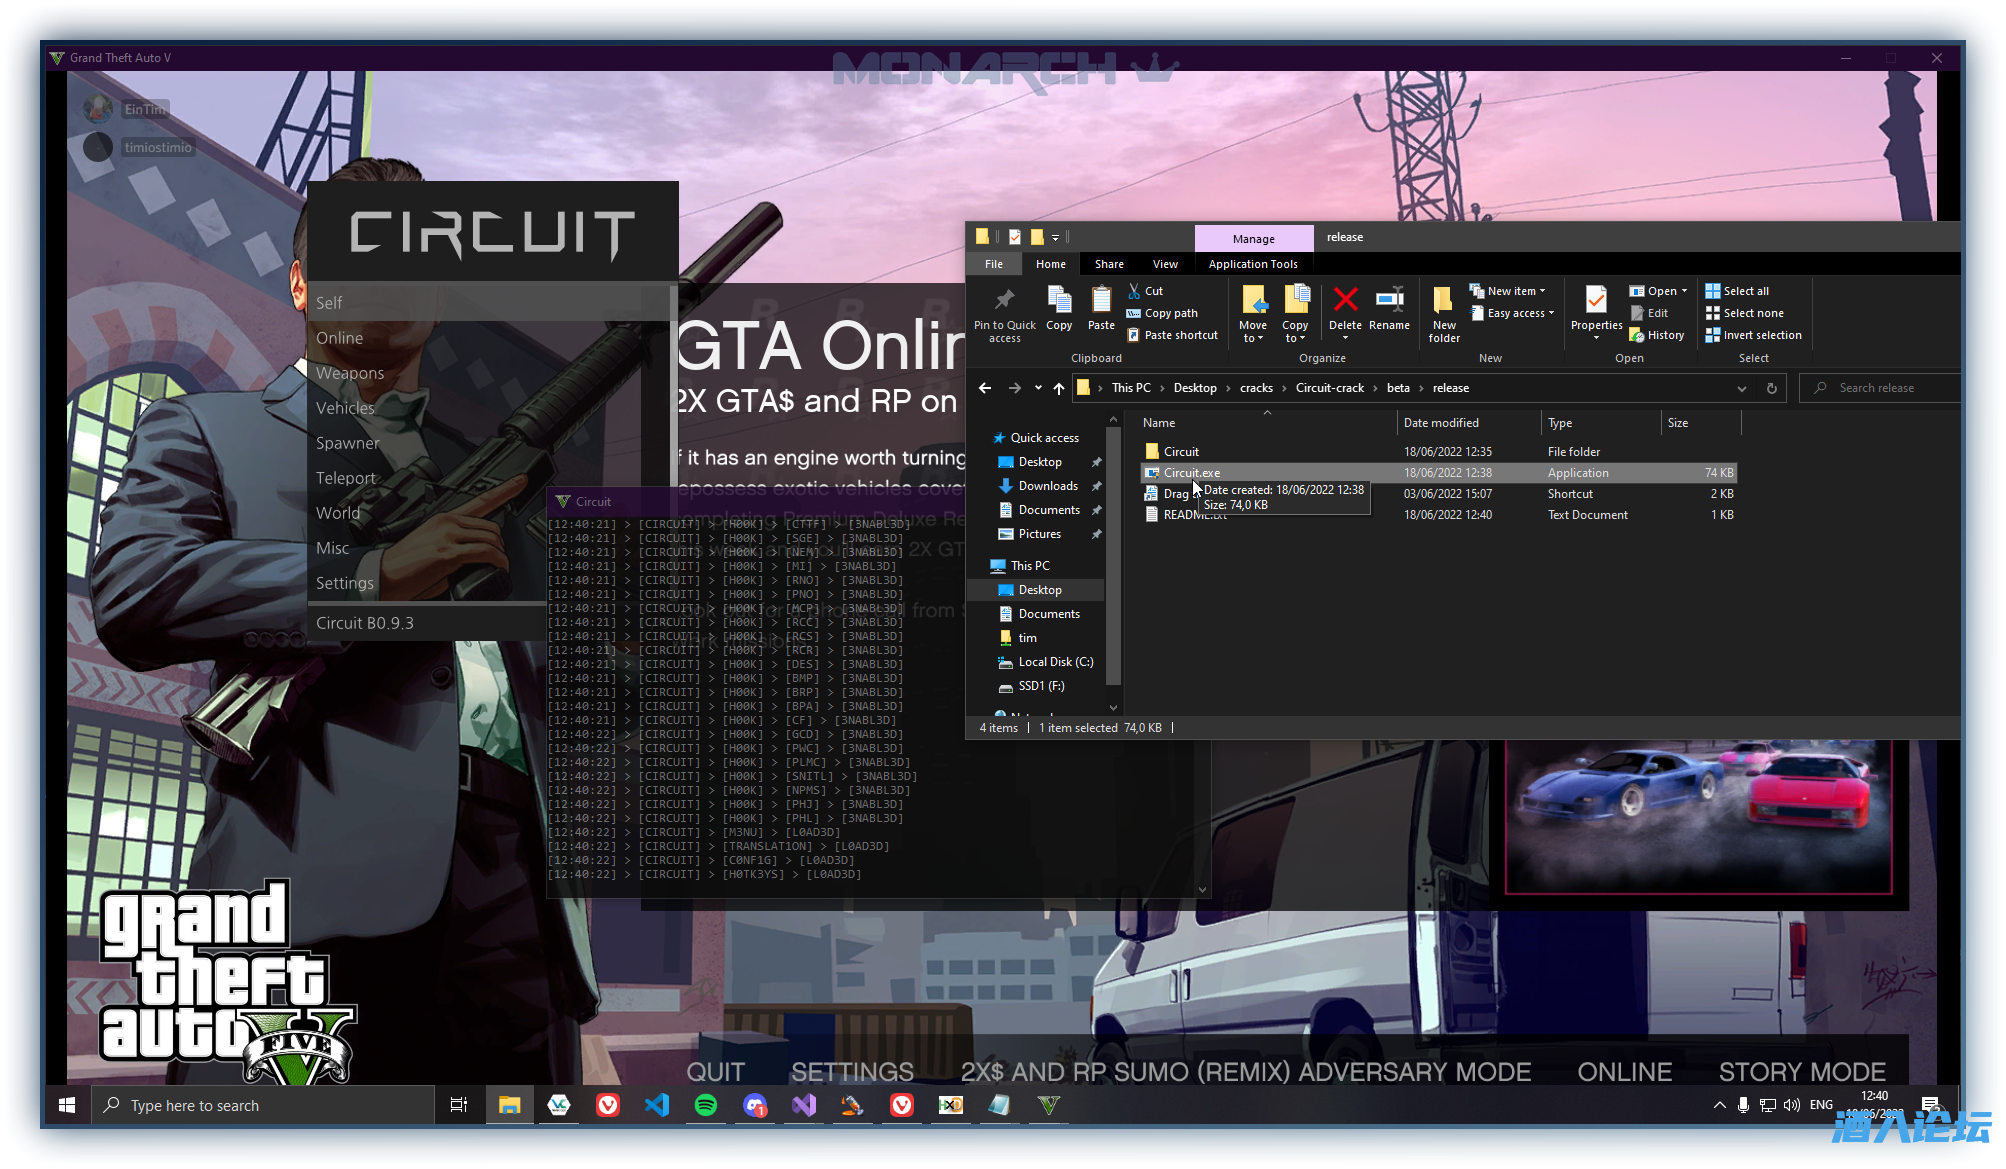Click Select none in ribbon

pos(1745,313)
